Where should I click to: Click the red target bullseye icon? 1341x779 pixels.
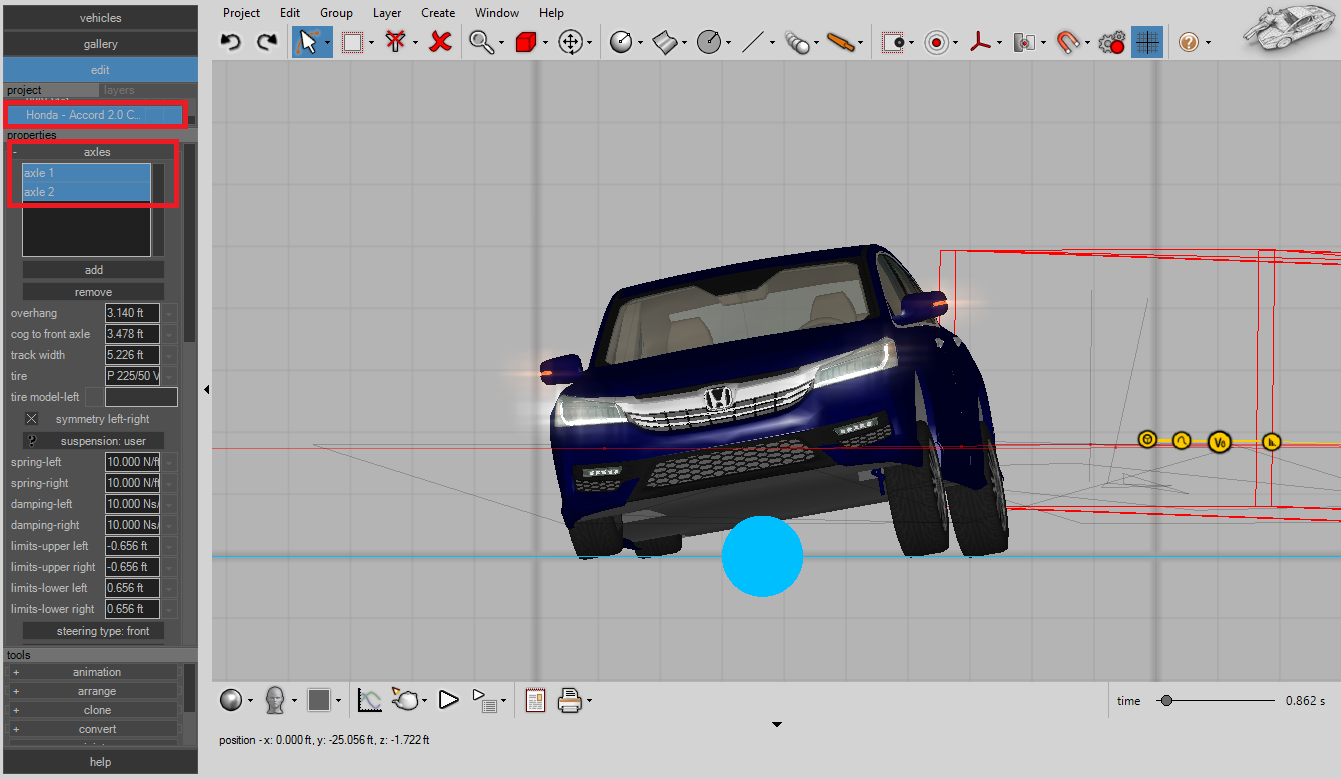936,42
